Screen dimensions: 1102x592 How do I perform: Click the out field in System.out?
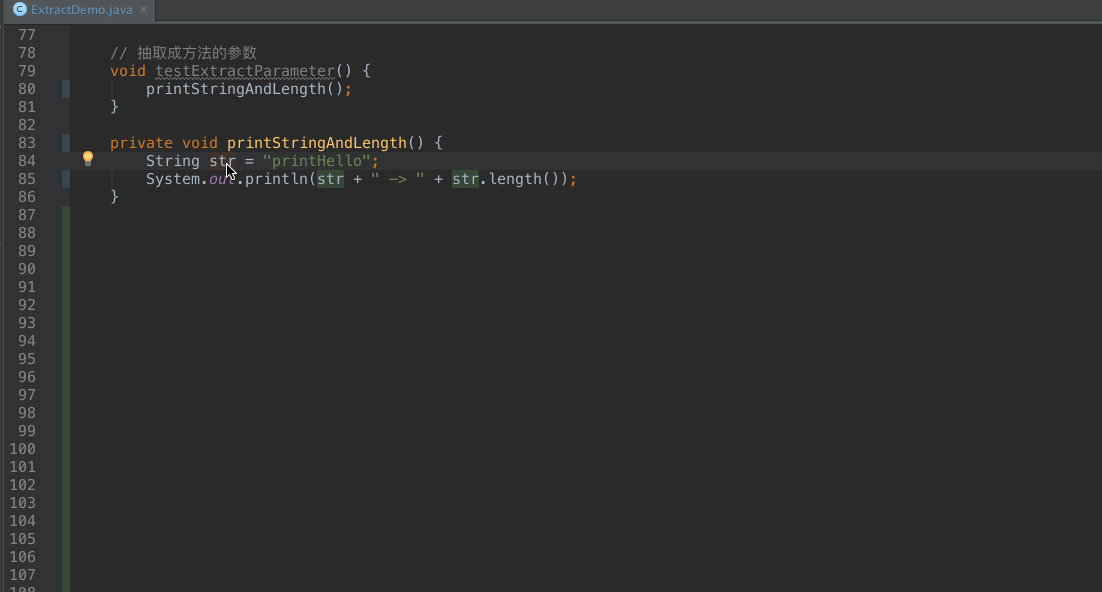point(222,179)
